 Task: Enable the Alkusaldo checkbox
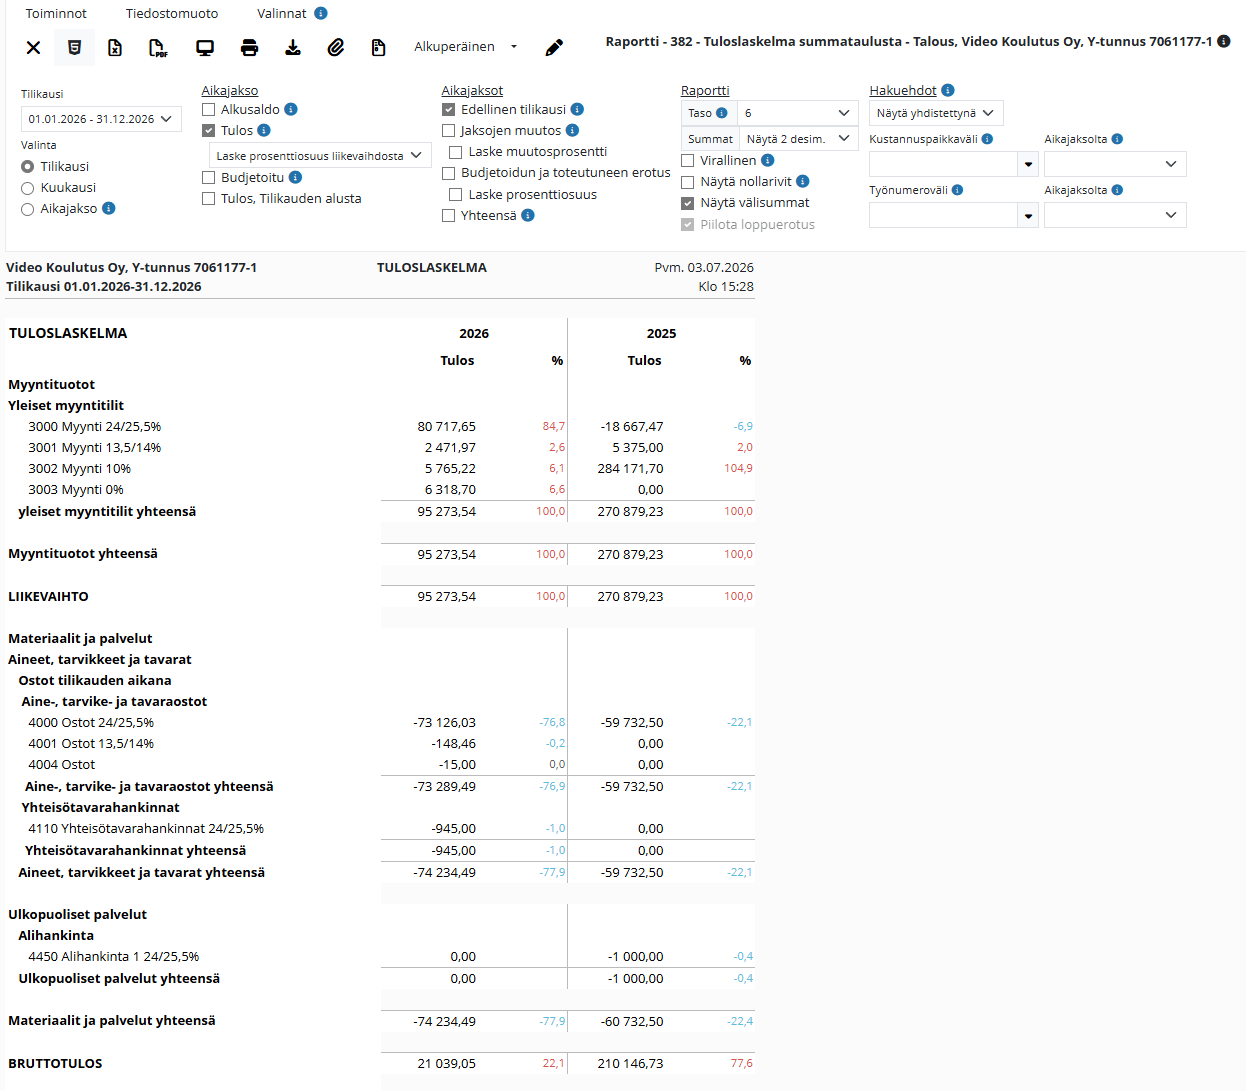point(209,109)
